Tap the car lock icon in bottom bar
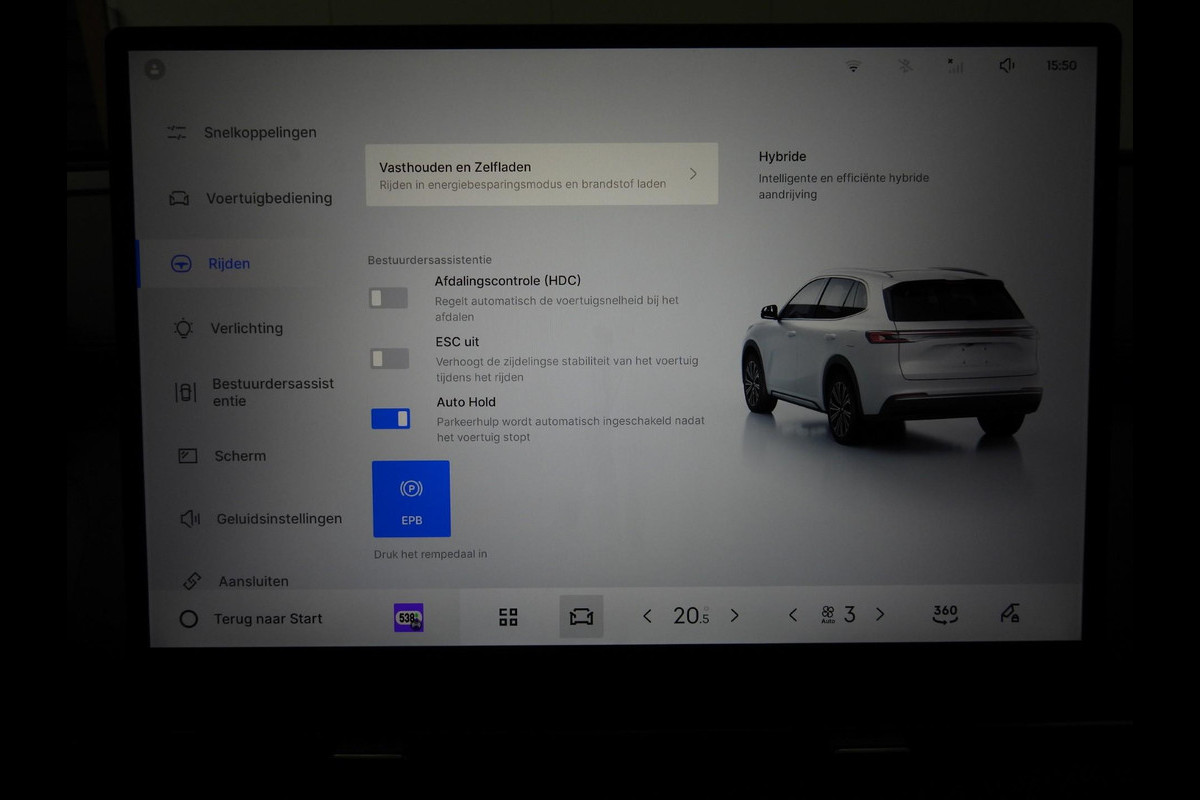 click(x=1010, y=614)
